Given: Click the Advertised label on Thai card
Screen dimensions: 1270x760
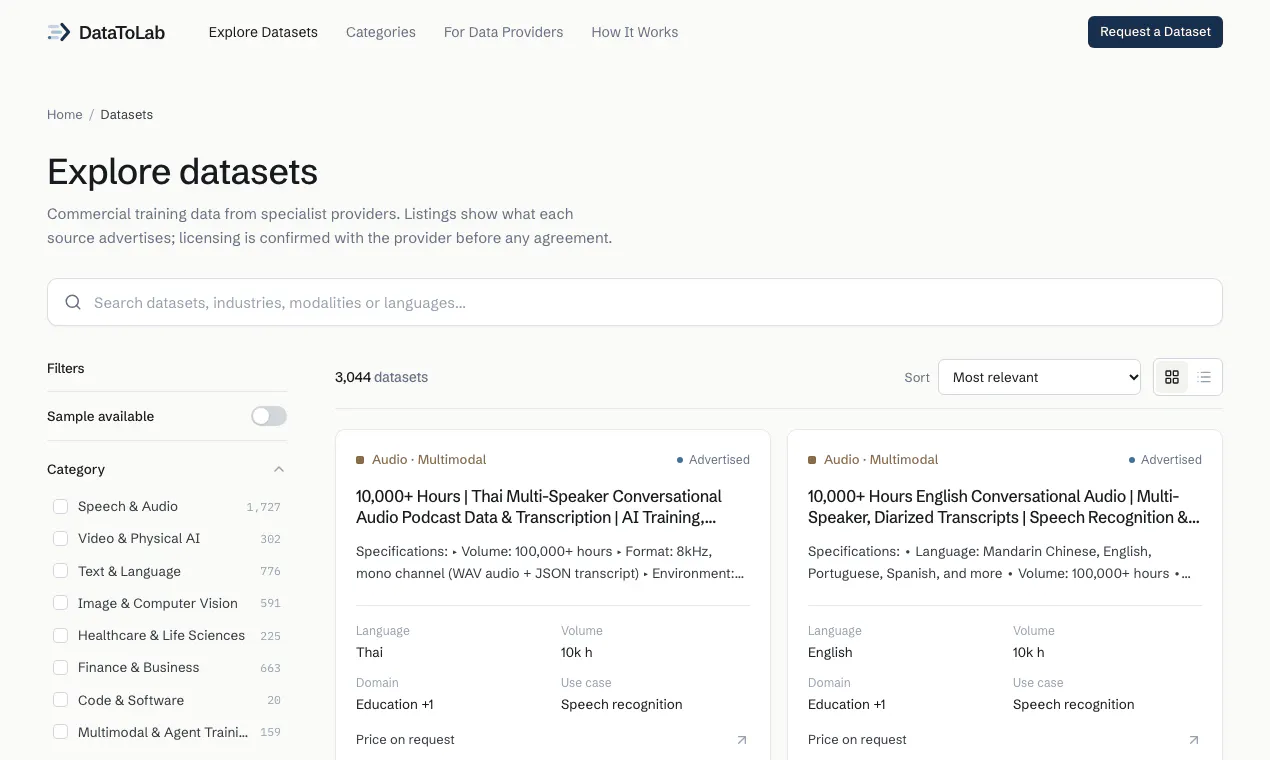Looking at the screenshot, I should click(x=719, y=460).
